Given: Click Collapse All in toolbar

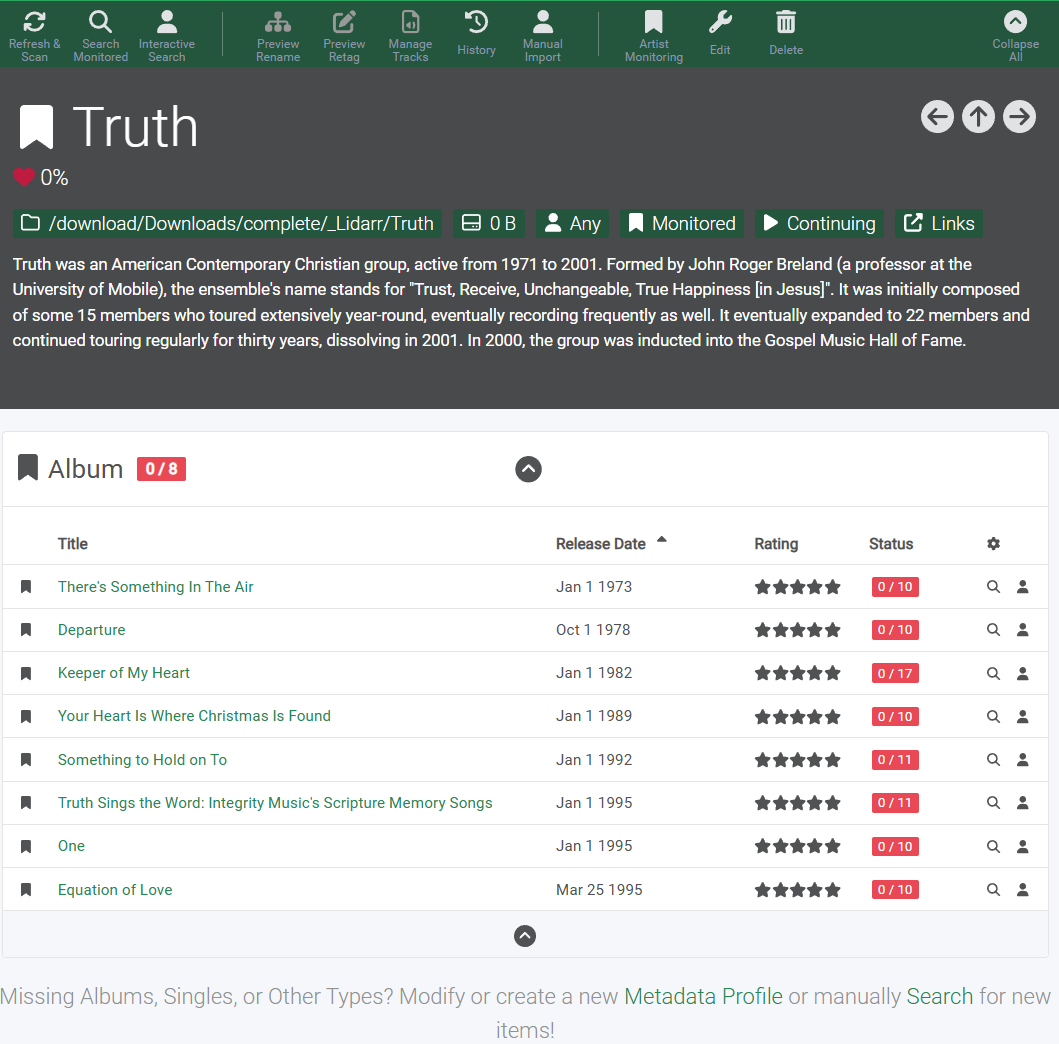Looking at the screenshot, I should (x=1015, y=36).
